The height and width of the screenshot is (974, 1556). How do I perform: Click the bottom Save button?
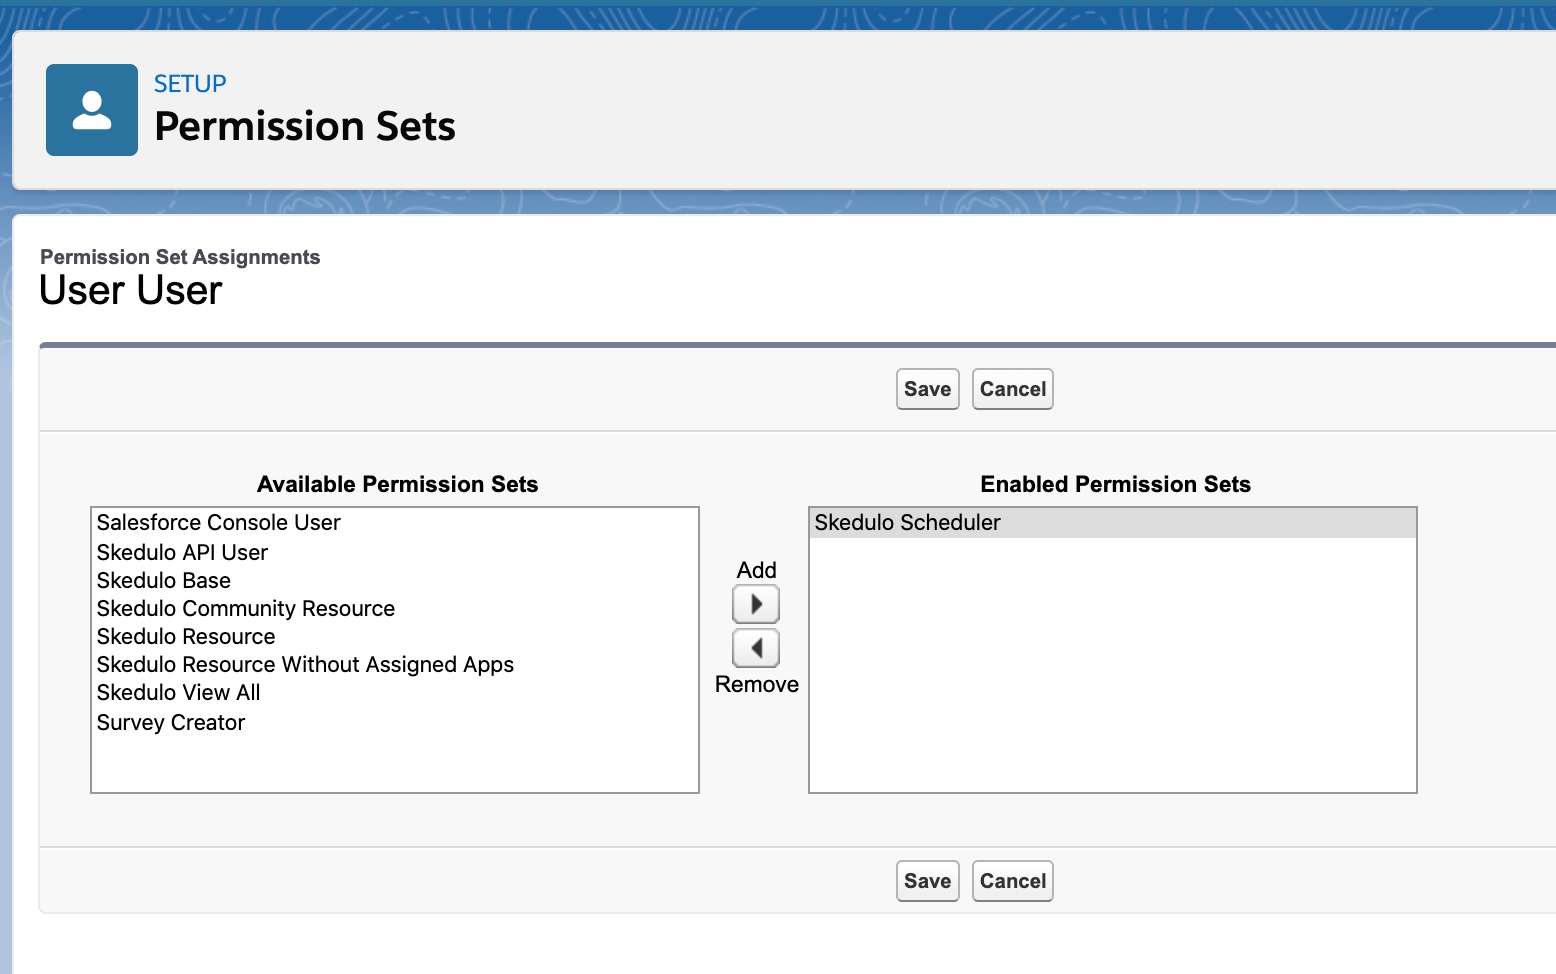tap(926, 881)
